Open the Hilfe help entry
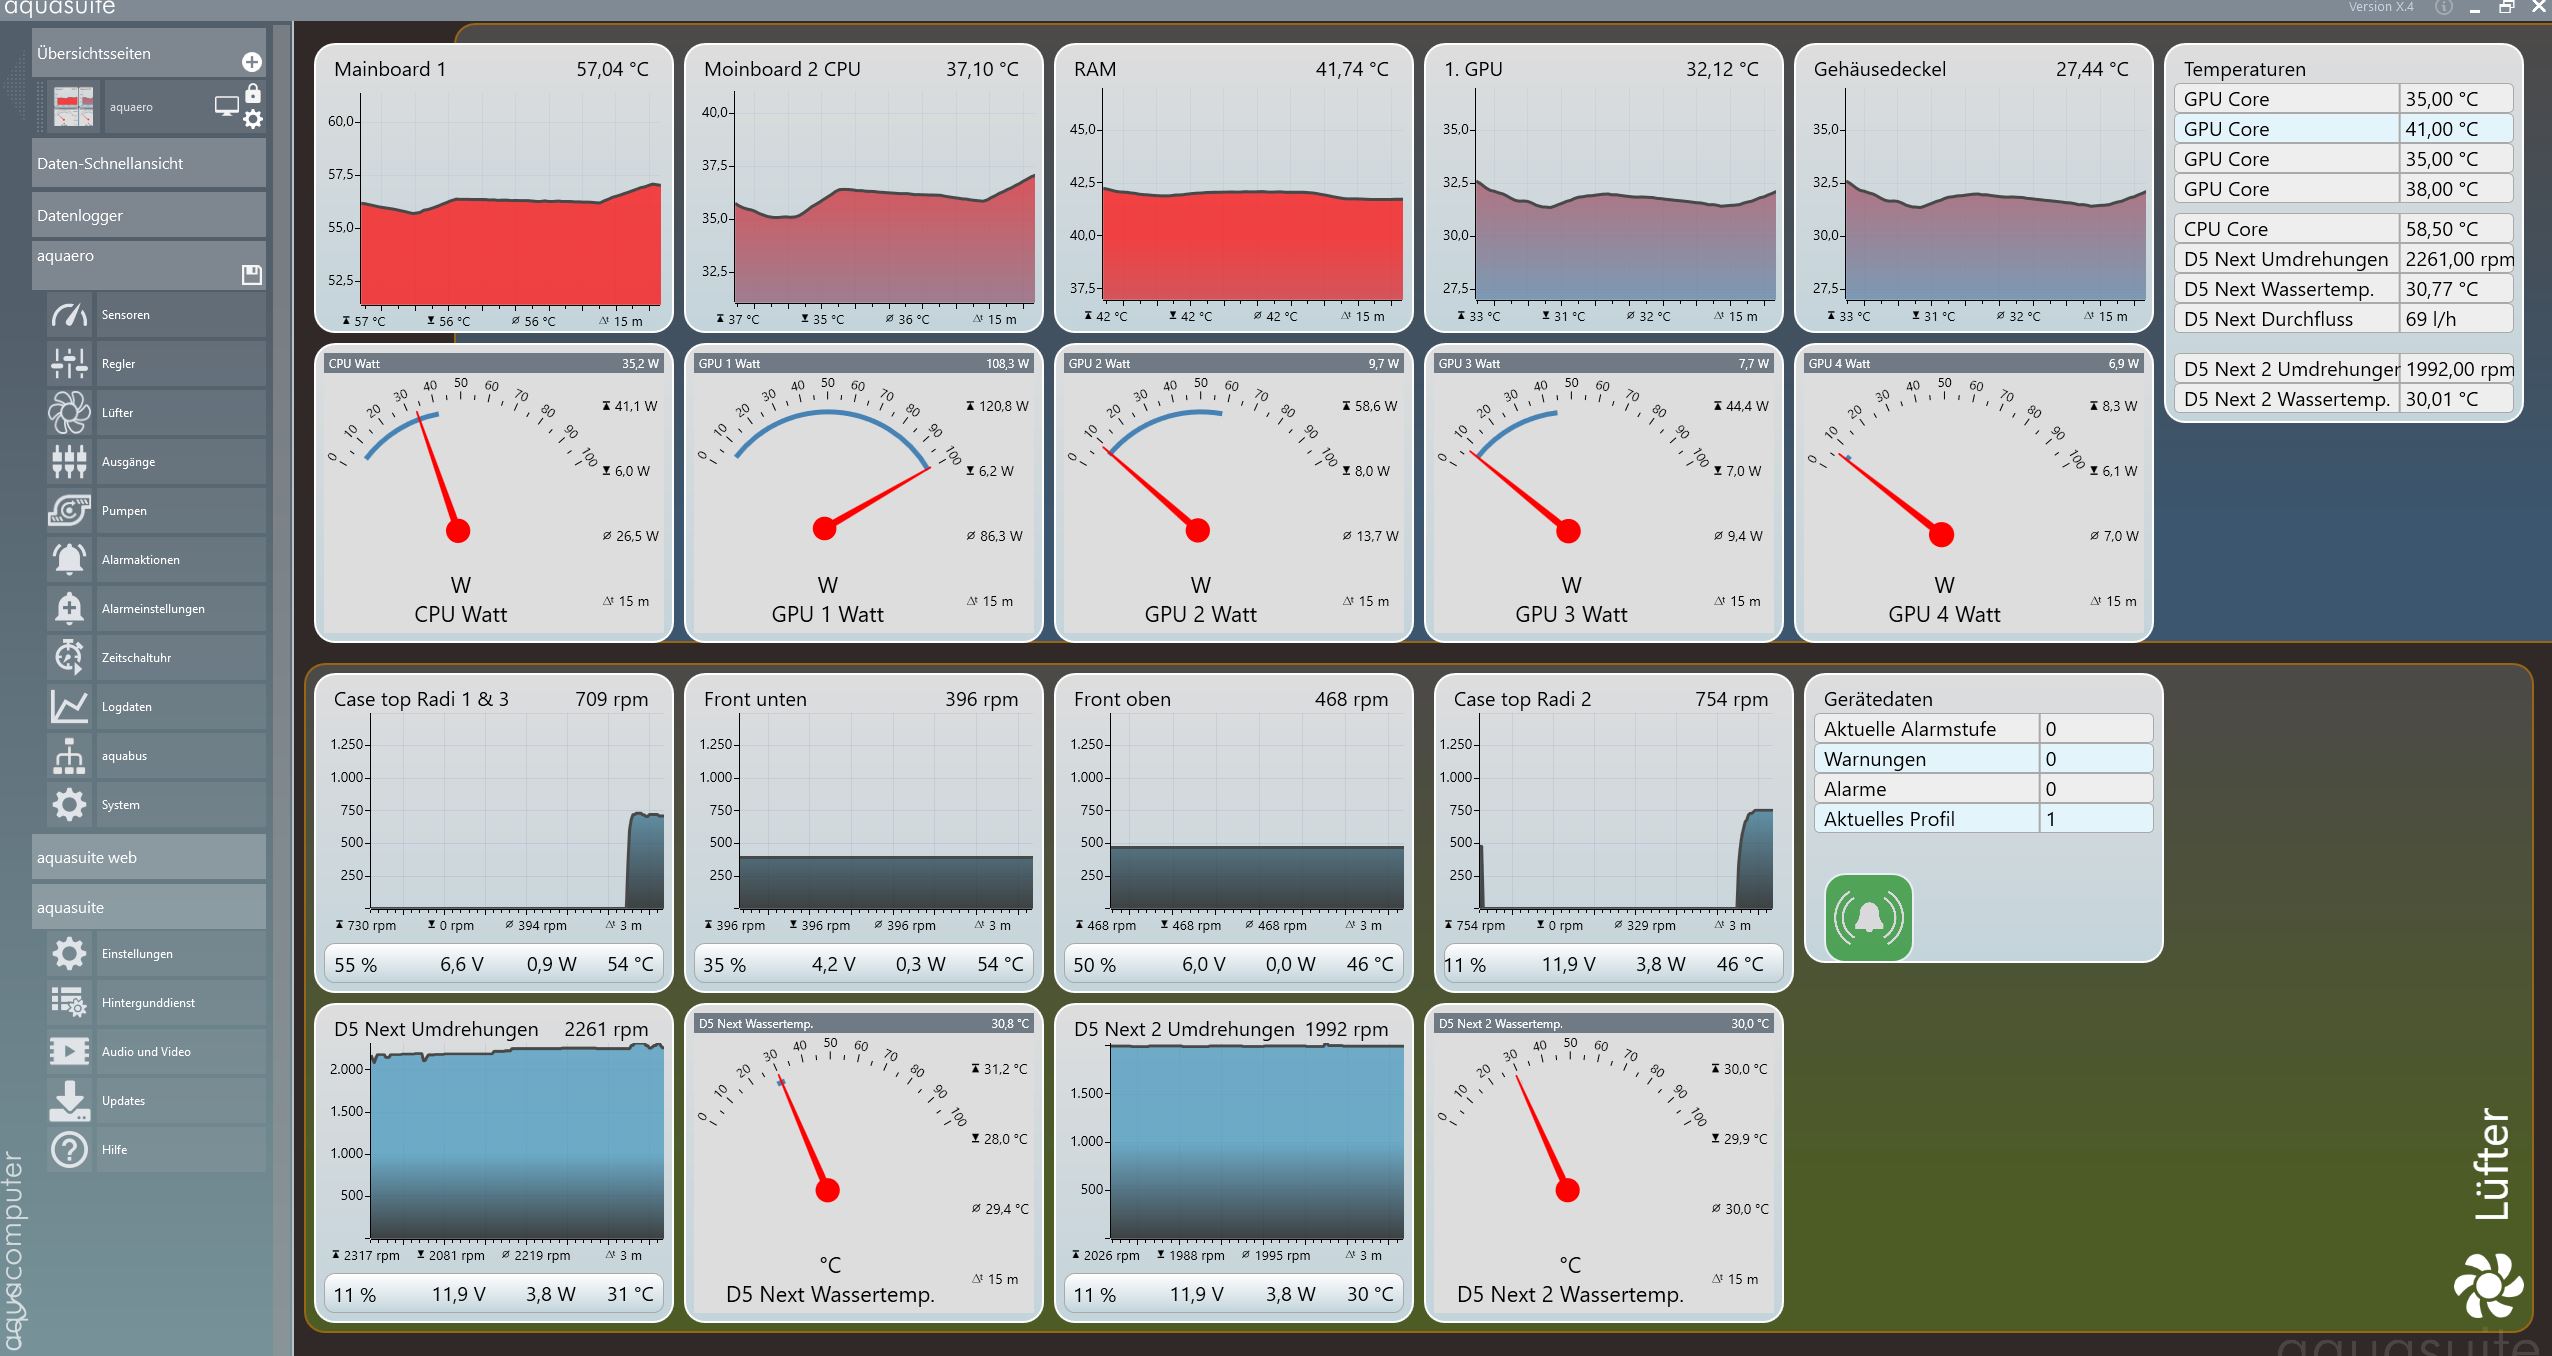Screen dimensions: 2552x1356 [x=114, y=1150]
